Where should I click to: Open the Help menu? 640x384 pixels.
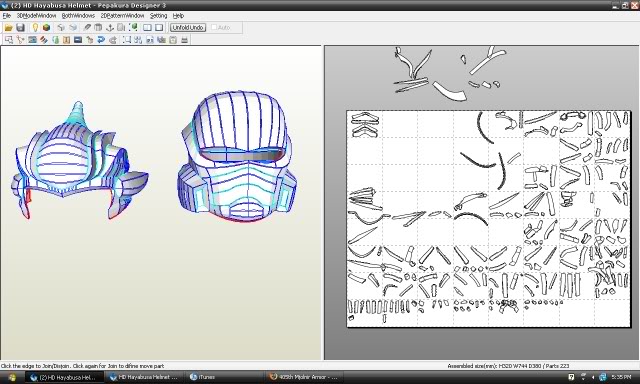[x=178, y=16]
